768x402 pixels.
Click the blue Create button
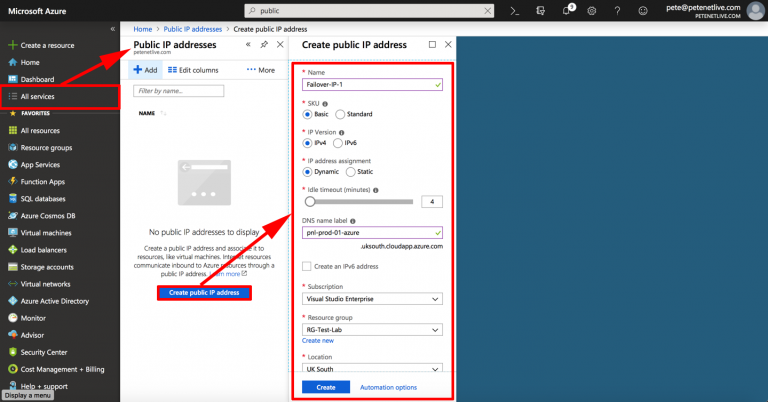(326, 387)
